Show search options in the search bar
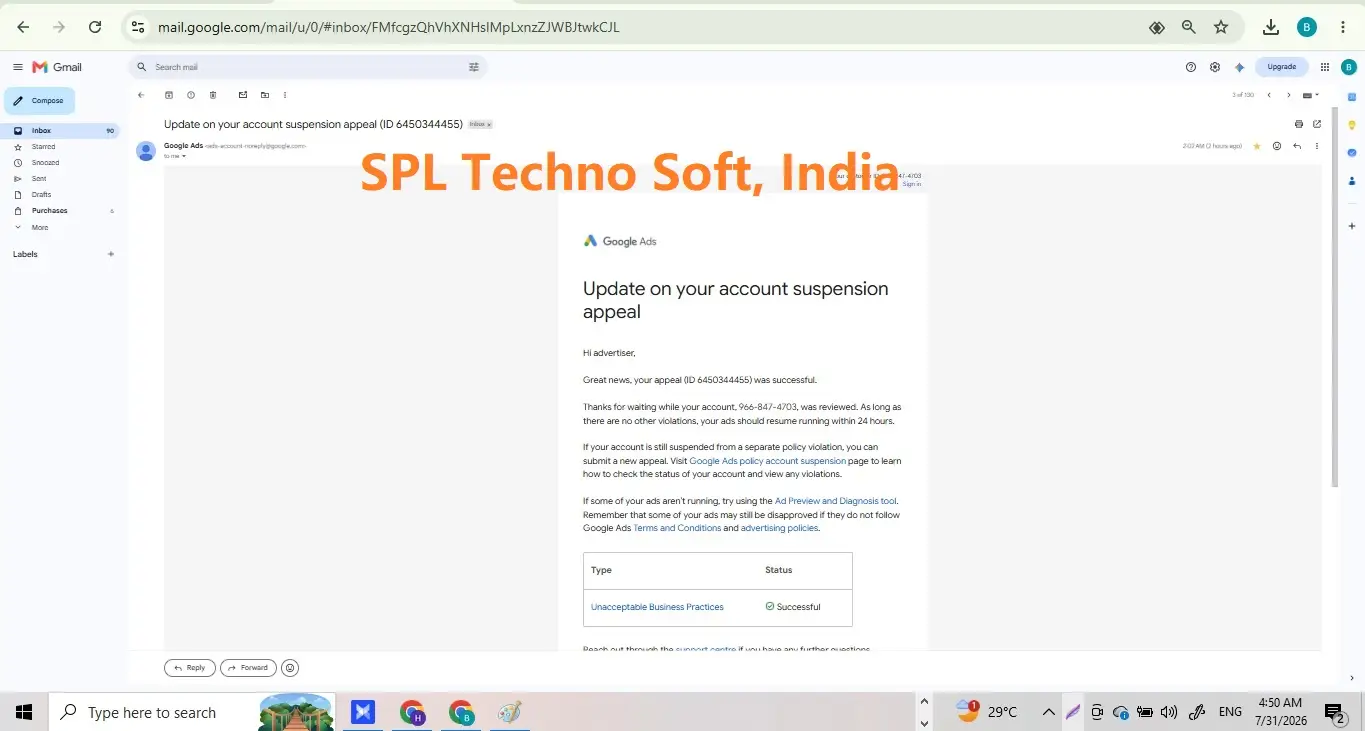 pos(474,67)
